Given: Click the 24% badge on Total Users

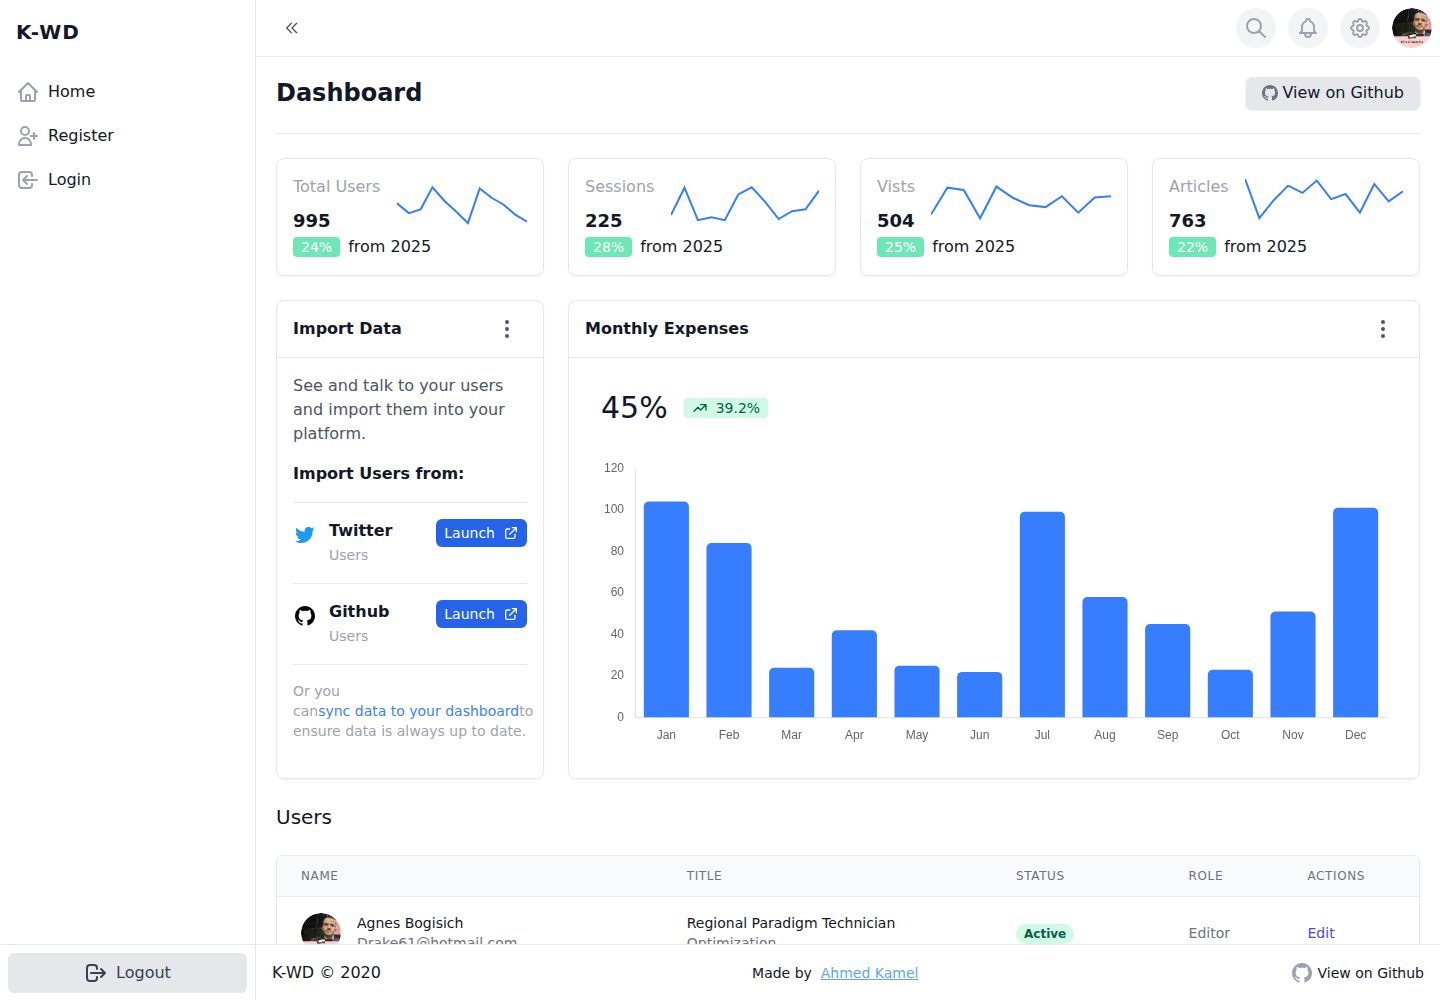Looking at the screenshot, I should click(316, 247).
